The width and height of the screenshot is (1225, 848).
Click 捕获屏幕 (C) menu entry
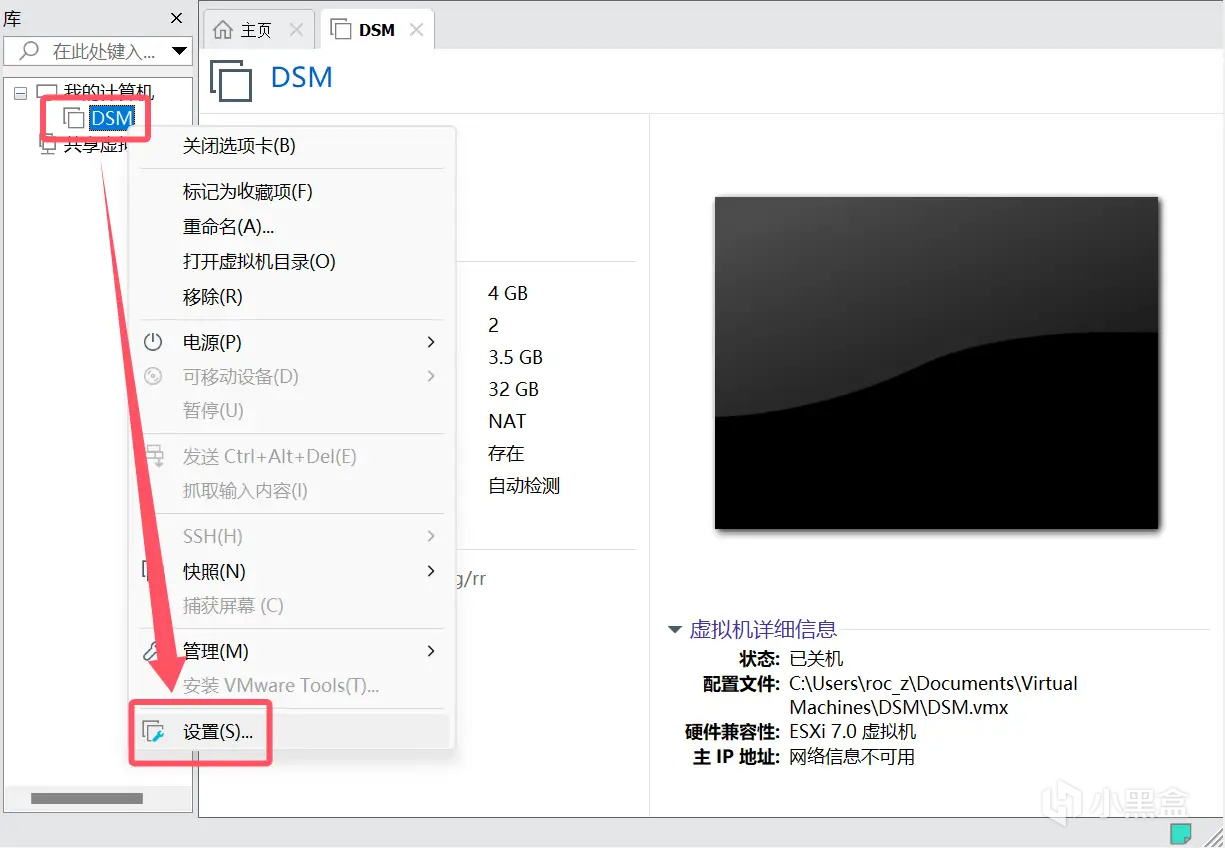tap(292, 605)
